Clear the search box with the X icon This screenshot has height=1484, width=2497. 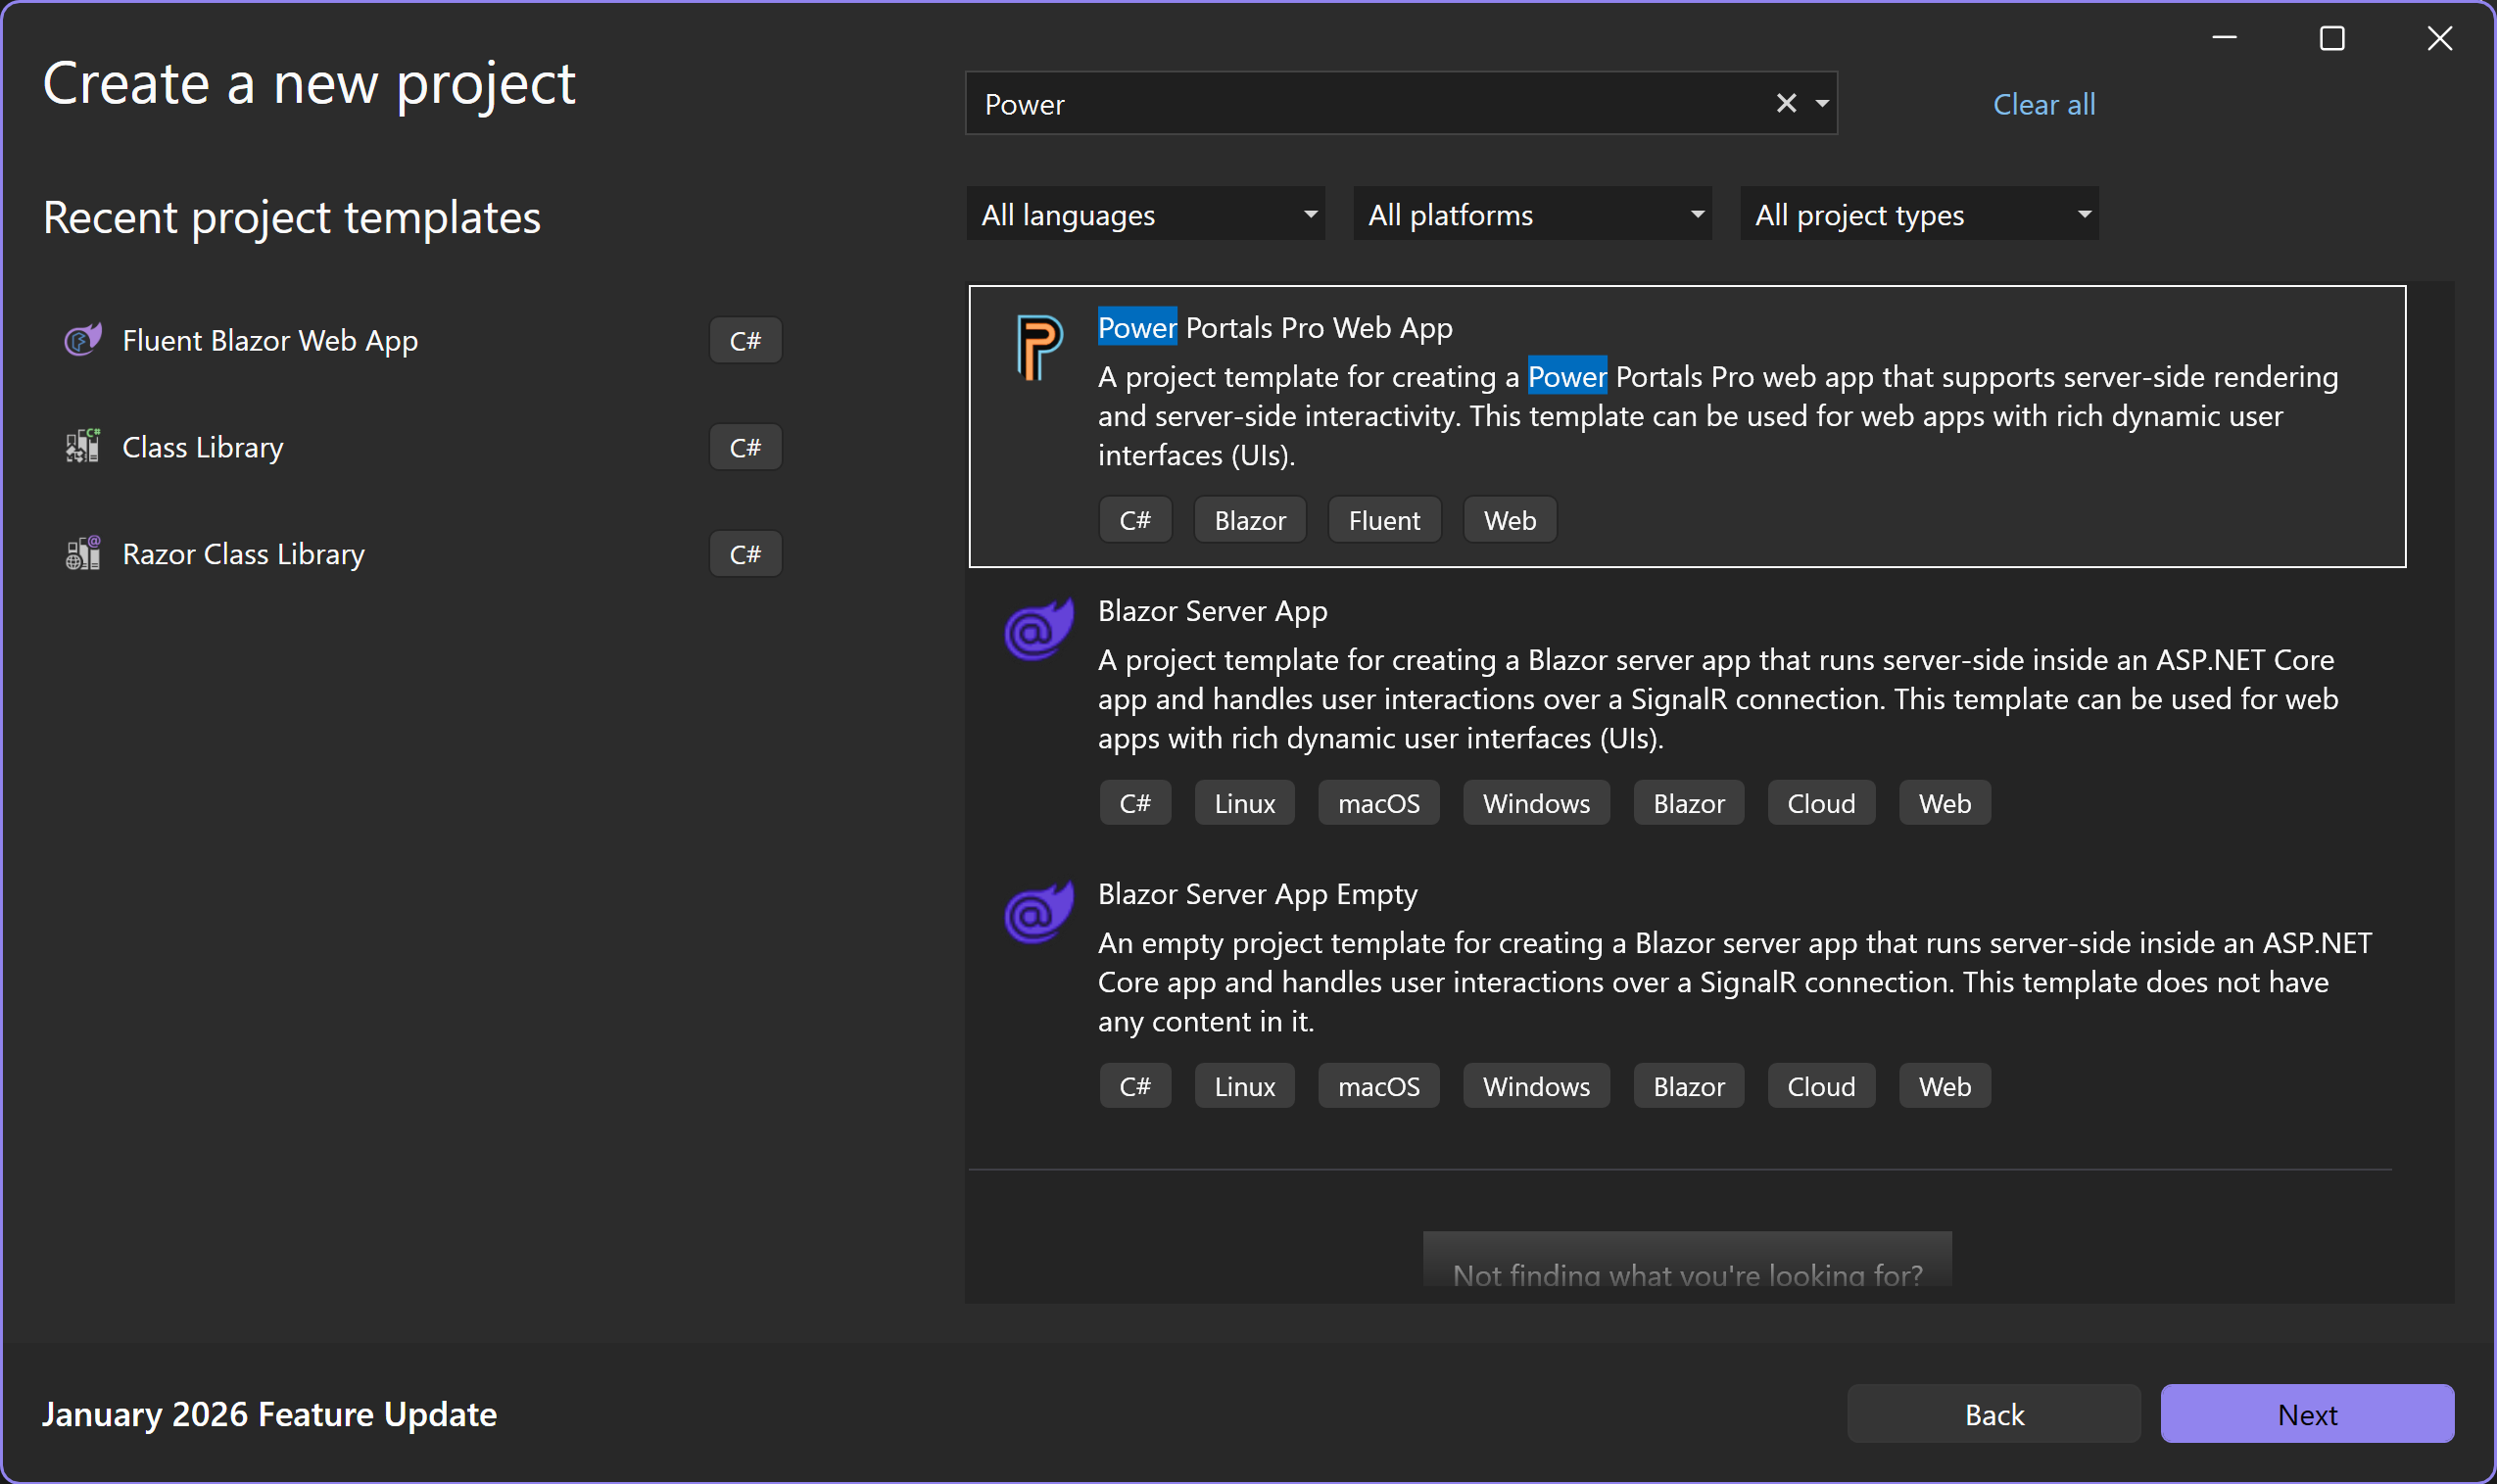[1786, 103]
